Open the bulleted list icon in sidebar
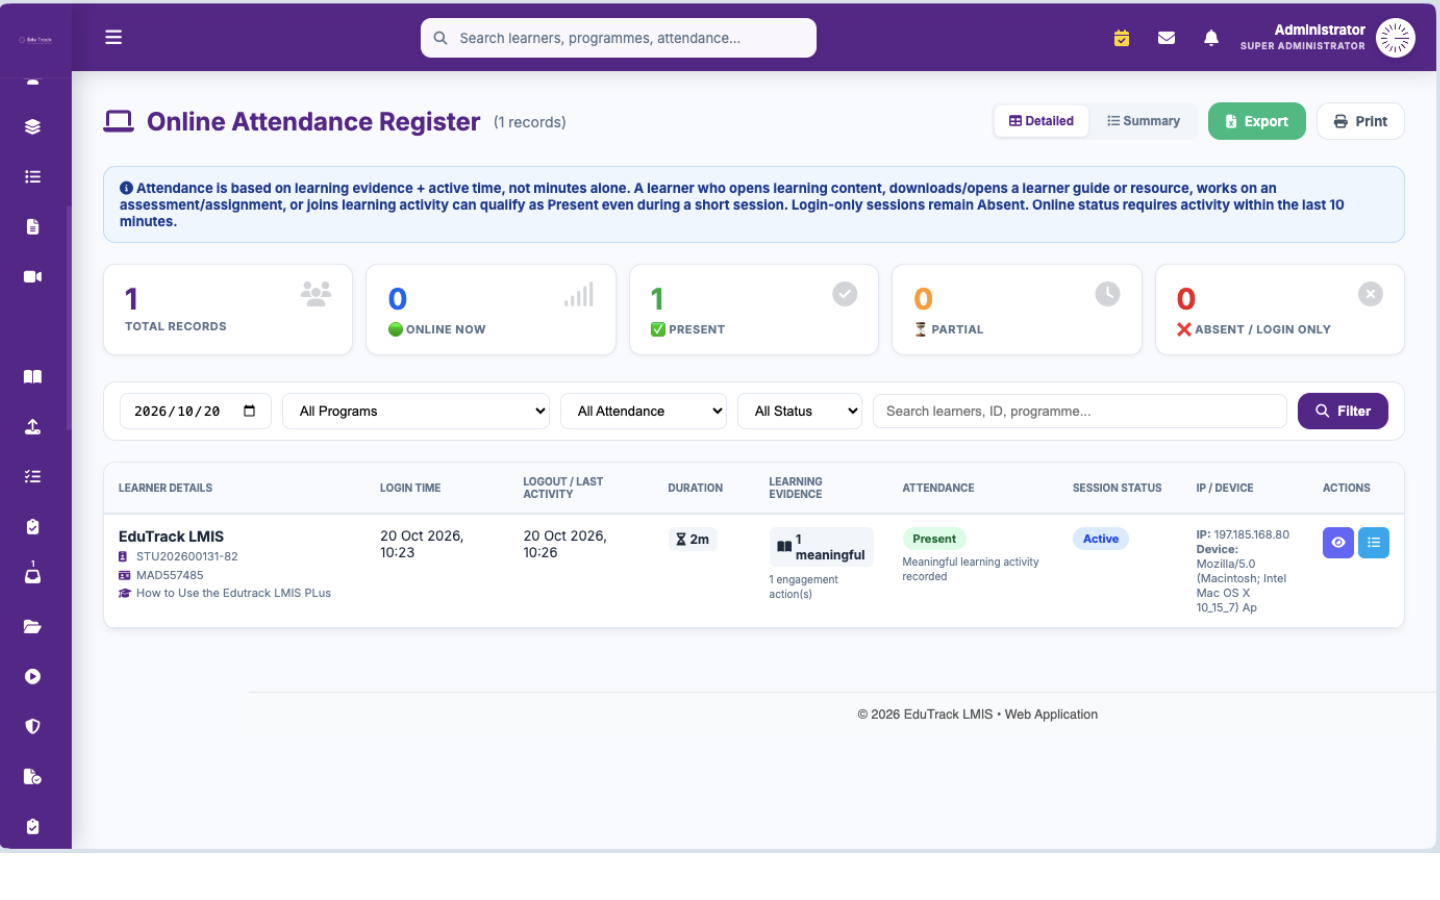 (33, 177)
